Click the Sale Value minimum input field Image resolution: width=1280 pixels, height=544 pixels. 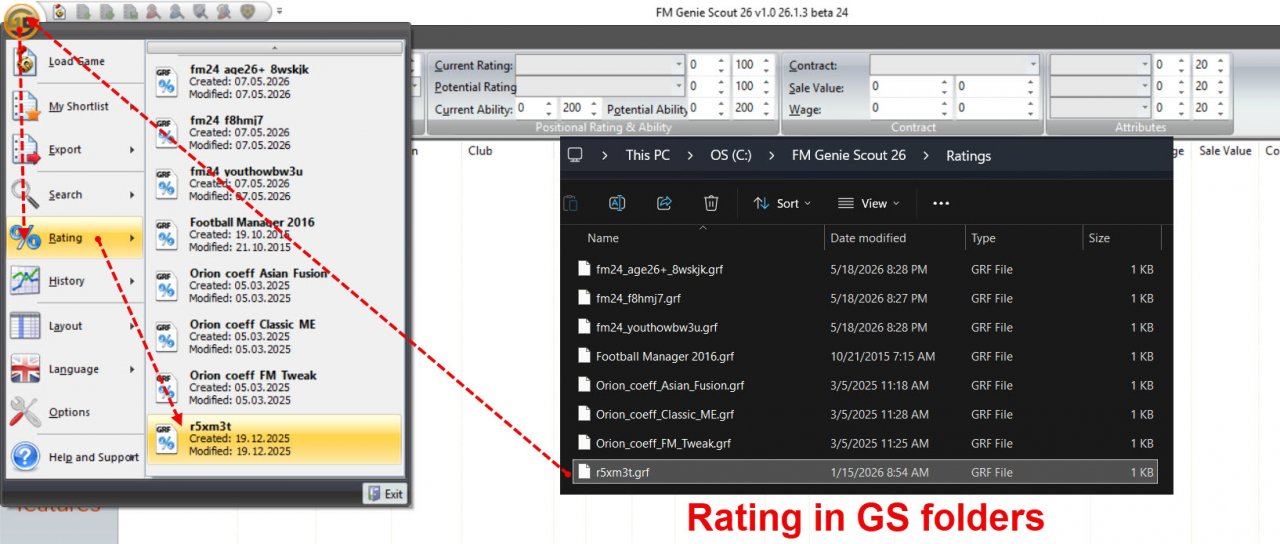[911, 87]
